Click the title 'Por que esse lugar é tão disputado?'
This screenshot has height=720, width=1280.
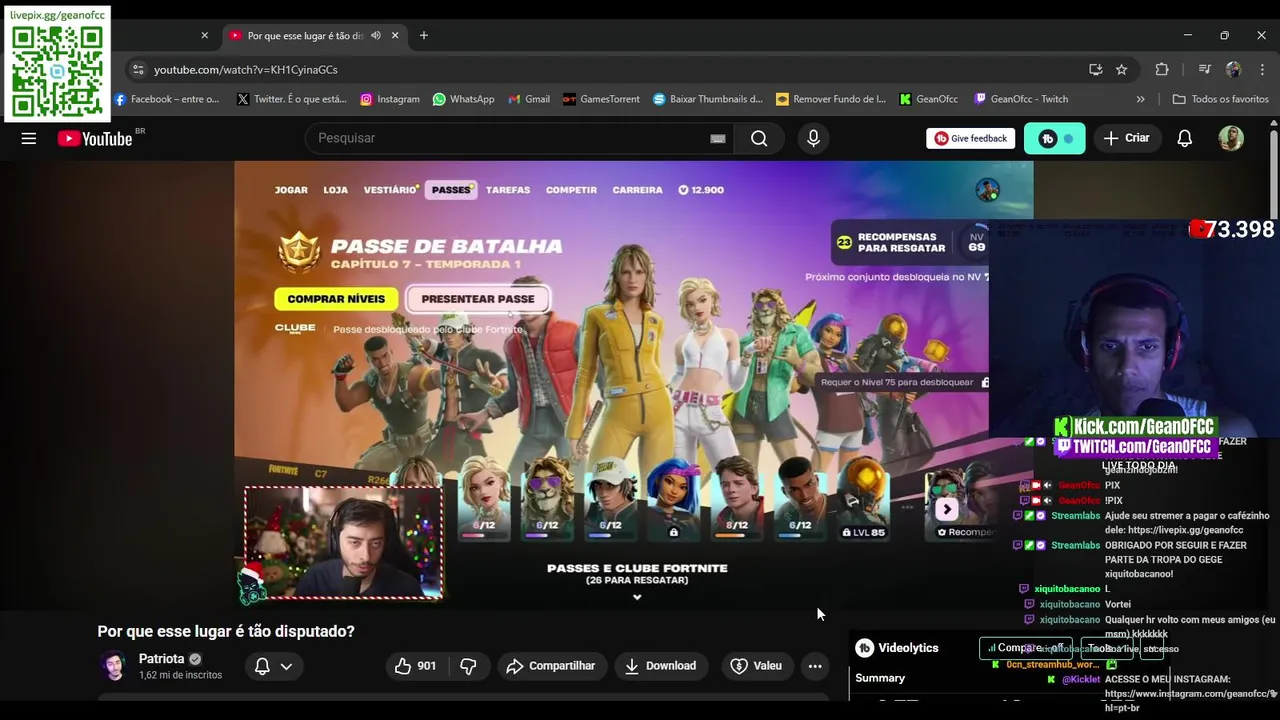click(226, 631)
